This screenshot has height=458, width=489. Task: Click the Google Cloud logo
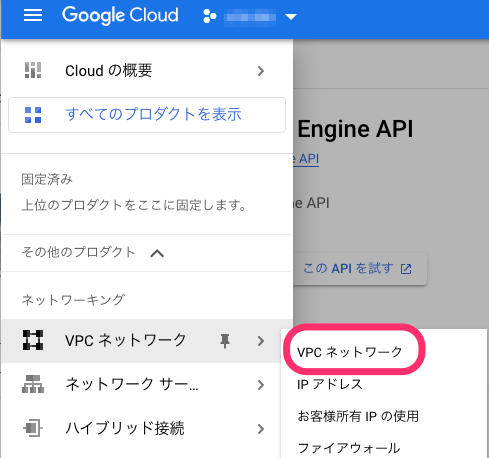[120, 15]
